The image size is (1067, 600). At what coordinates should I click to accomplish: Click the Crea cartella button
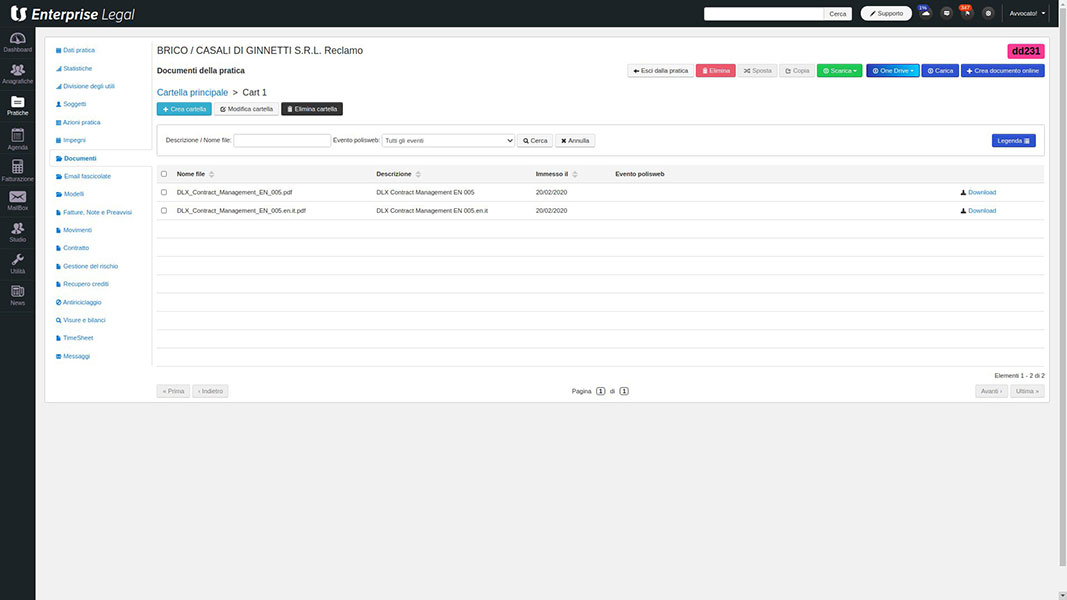[184, 109]
